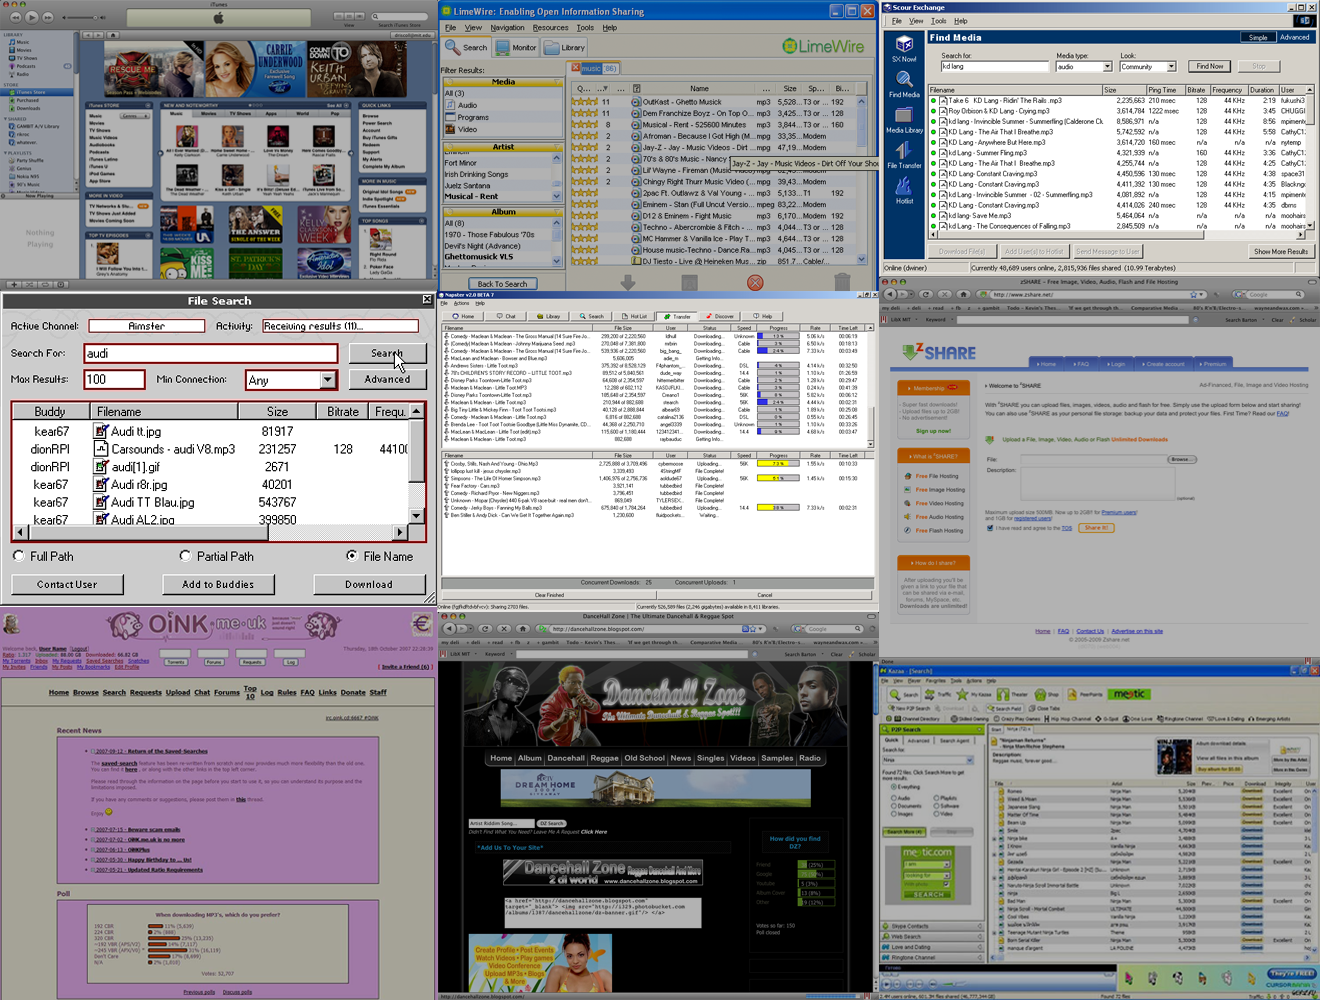Click Kazaa toolbar Search magnifier icon
Image resolution: width=1320 pixels, height=1000 pixels.
pyautogui.click(x=897, y=694)
